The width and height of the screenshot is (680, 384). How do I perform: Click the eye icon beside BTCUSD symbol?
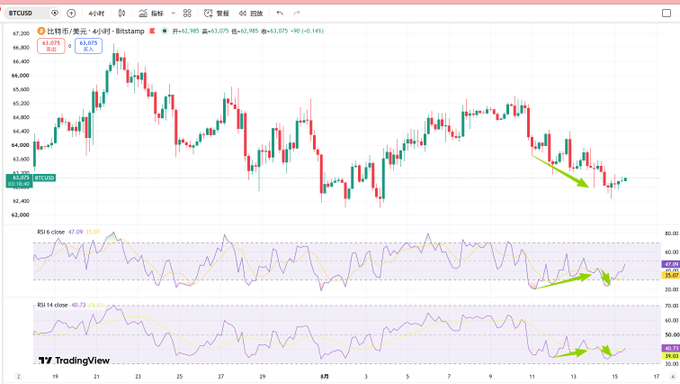pos(55,13)
